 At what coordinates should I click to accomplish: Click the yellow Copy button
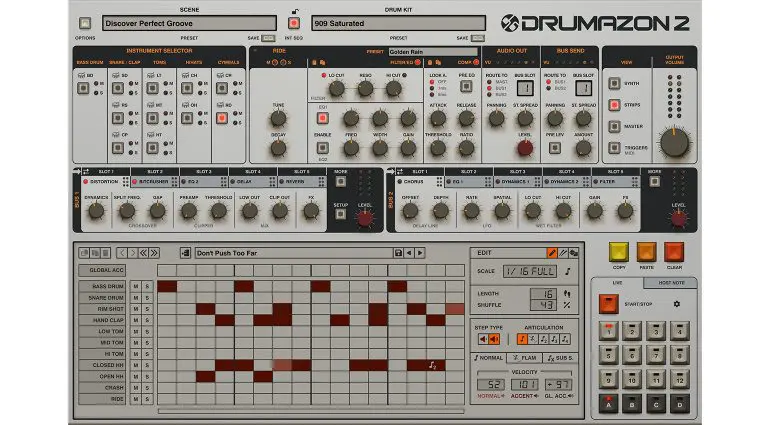pyautogui.click(x=617, y=252)
